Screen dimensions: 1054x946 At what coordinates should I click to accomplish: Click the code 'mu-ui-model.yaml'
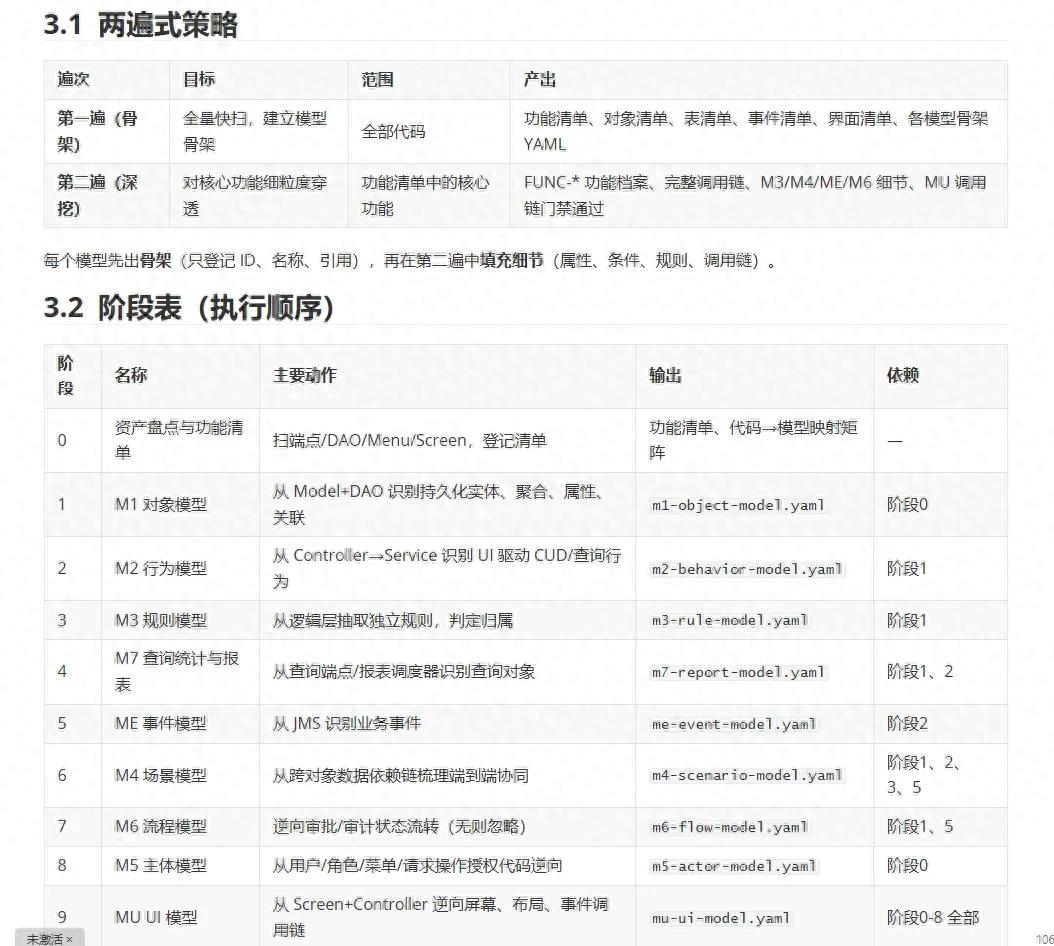tap(721, 918)
